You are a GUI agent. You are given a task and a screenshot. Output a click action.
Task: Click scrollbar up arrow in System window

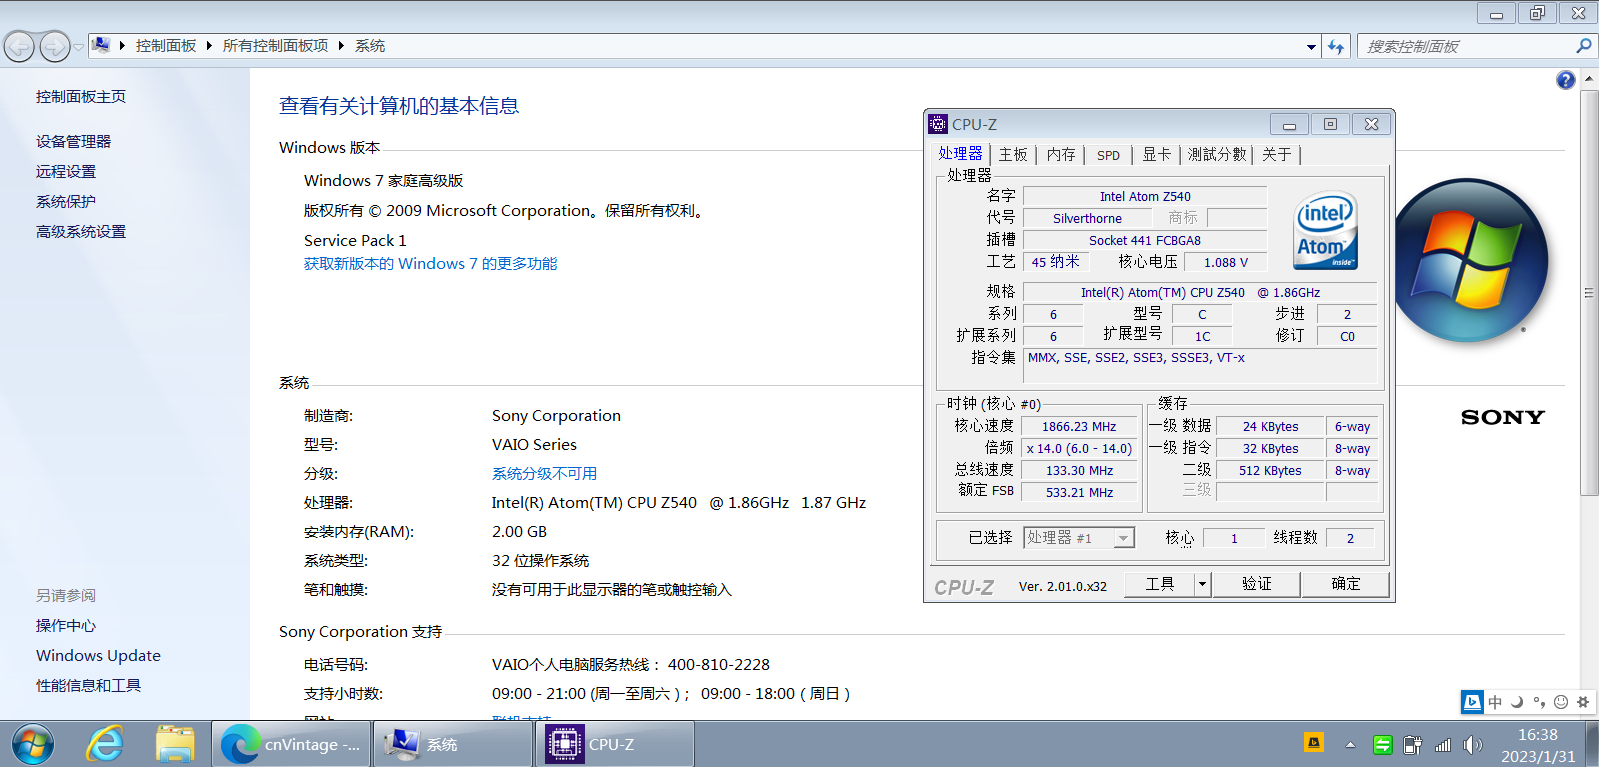(x=1589, y=79)
